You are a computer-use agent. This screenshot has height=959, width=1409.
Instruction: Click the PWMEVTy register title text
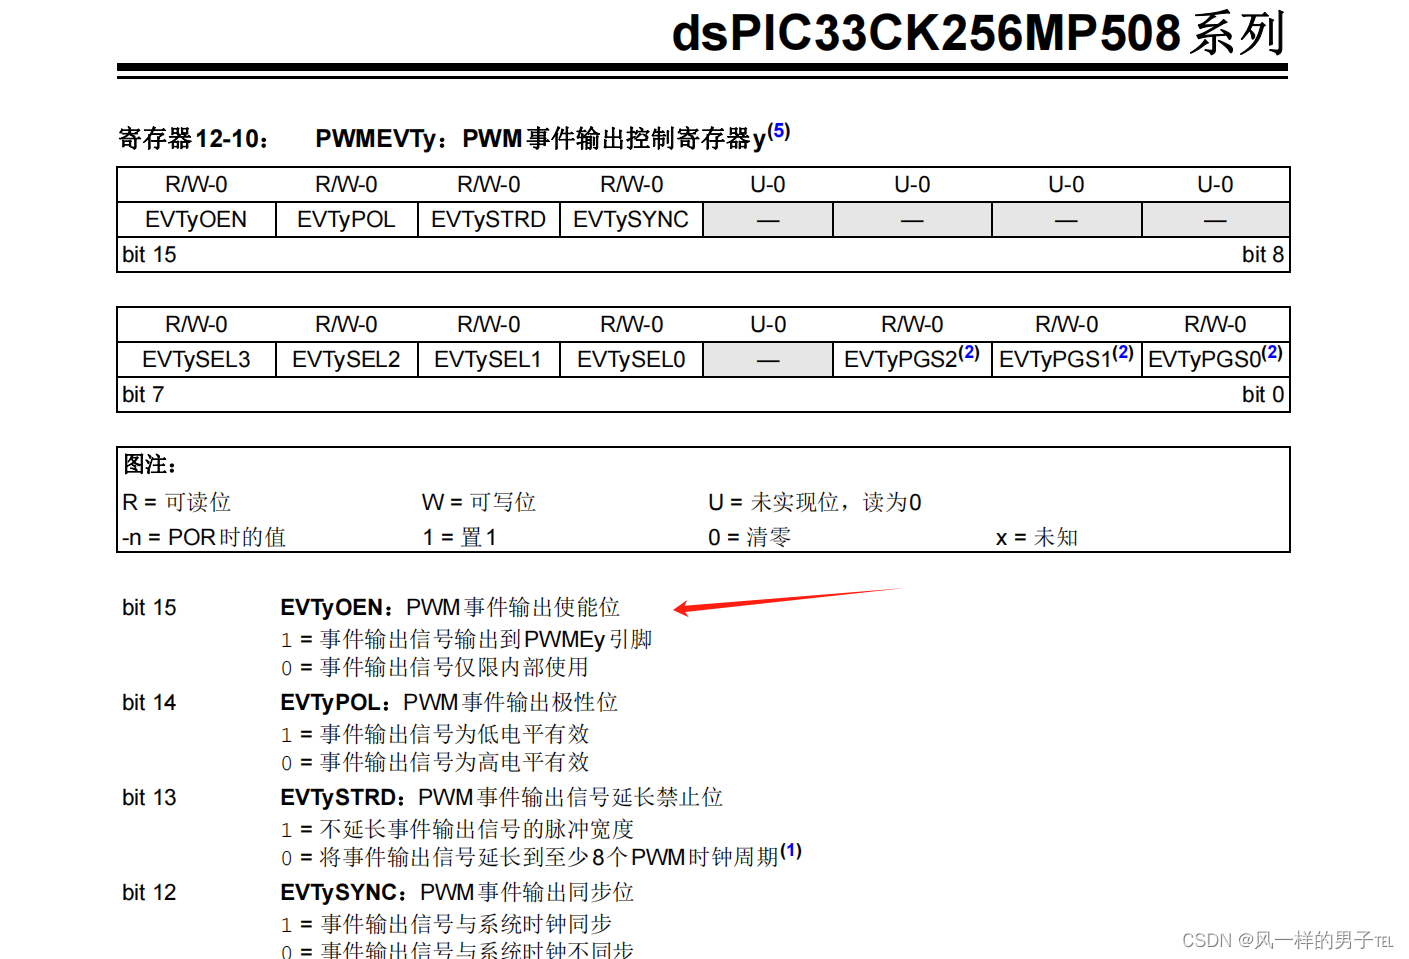click(541, 138)
